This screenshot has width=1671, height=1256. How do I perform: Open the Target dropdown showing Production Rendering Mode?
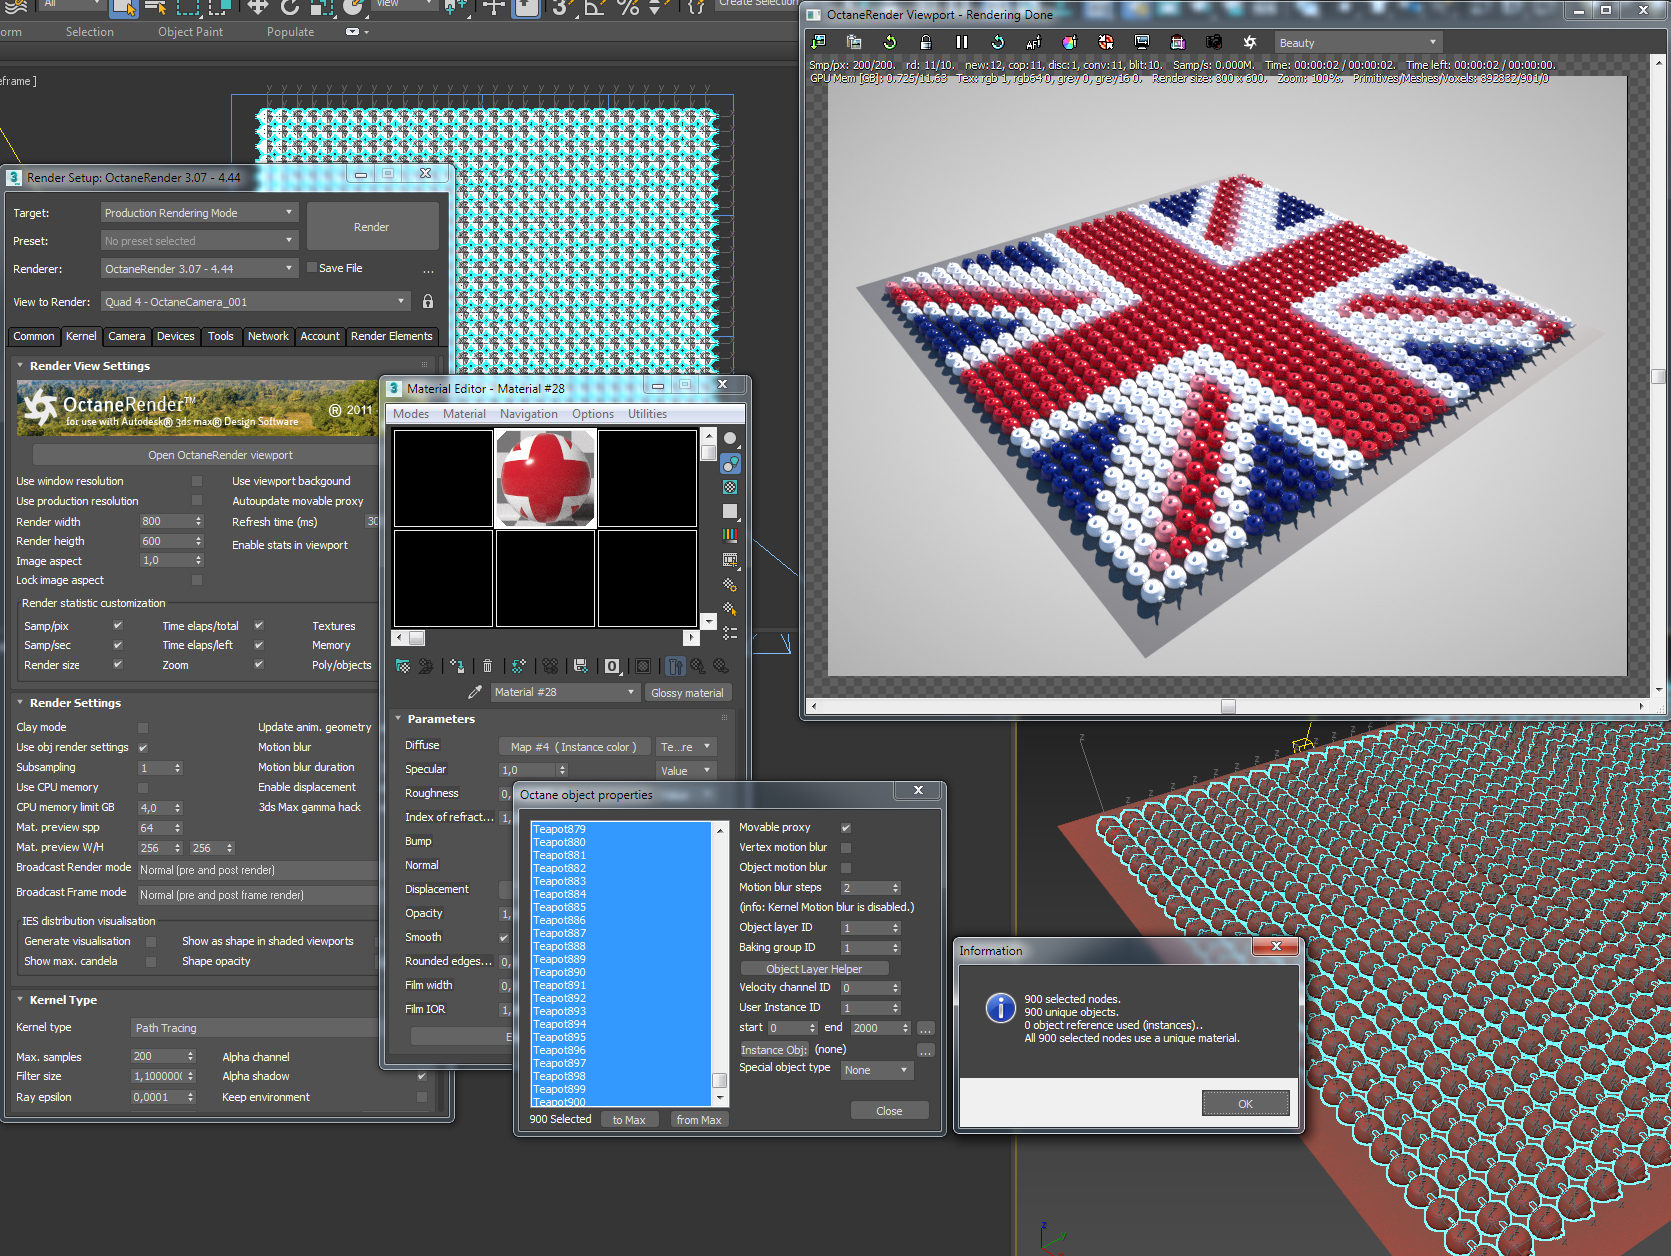tap(199, 213)
